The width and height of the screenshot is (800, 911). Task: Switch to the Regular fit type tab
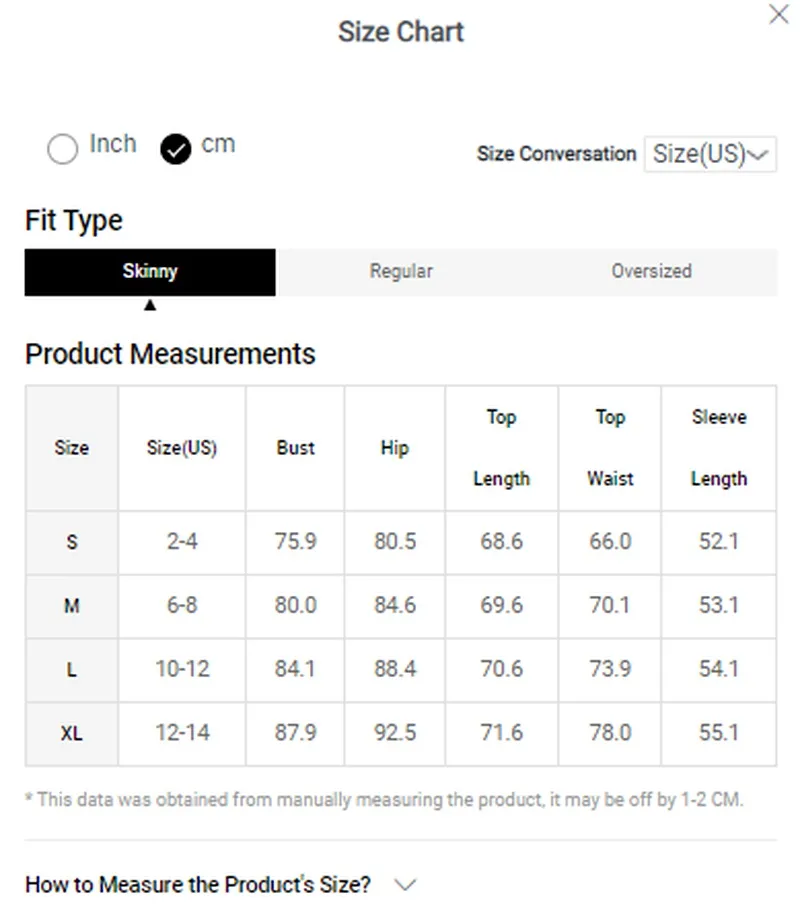pyautogui.click(x=401, y=272)
